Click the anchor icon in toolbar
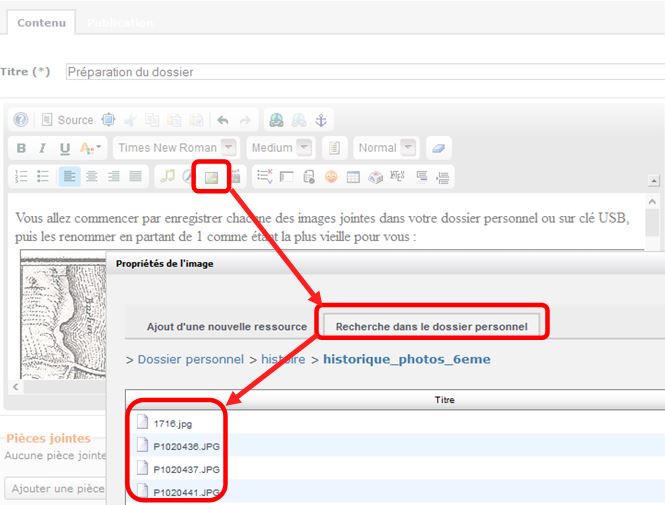The image size is (665, 505). click(321, 120)
